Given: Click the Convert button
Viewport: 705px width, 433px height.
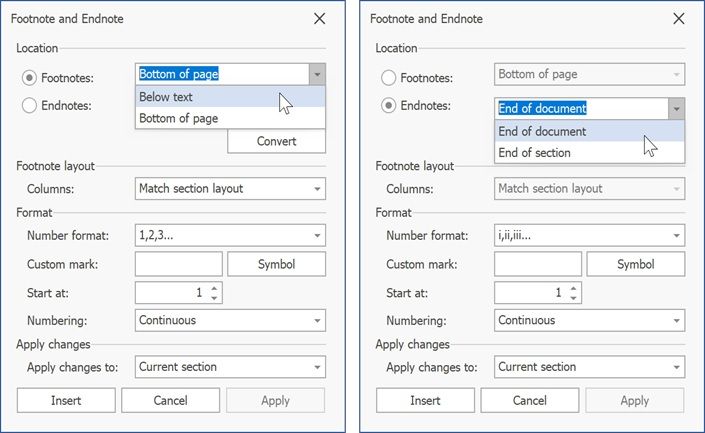Looking at the screenshot, I should pos(276,141).
